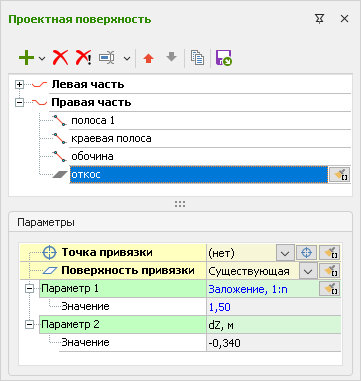Click the green plus add icon
The width and height of the screenshot is (361, 381).
tap(26, 58)
